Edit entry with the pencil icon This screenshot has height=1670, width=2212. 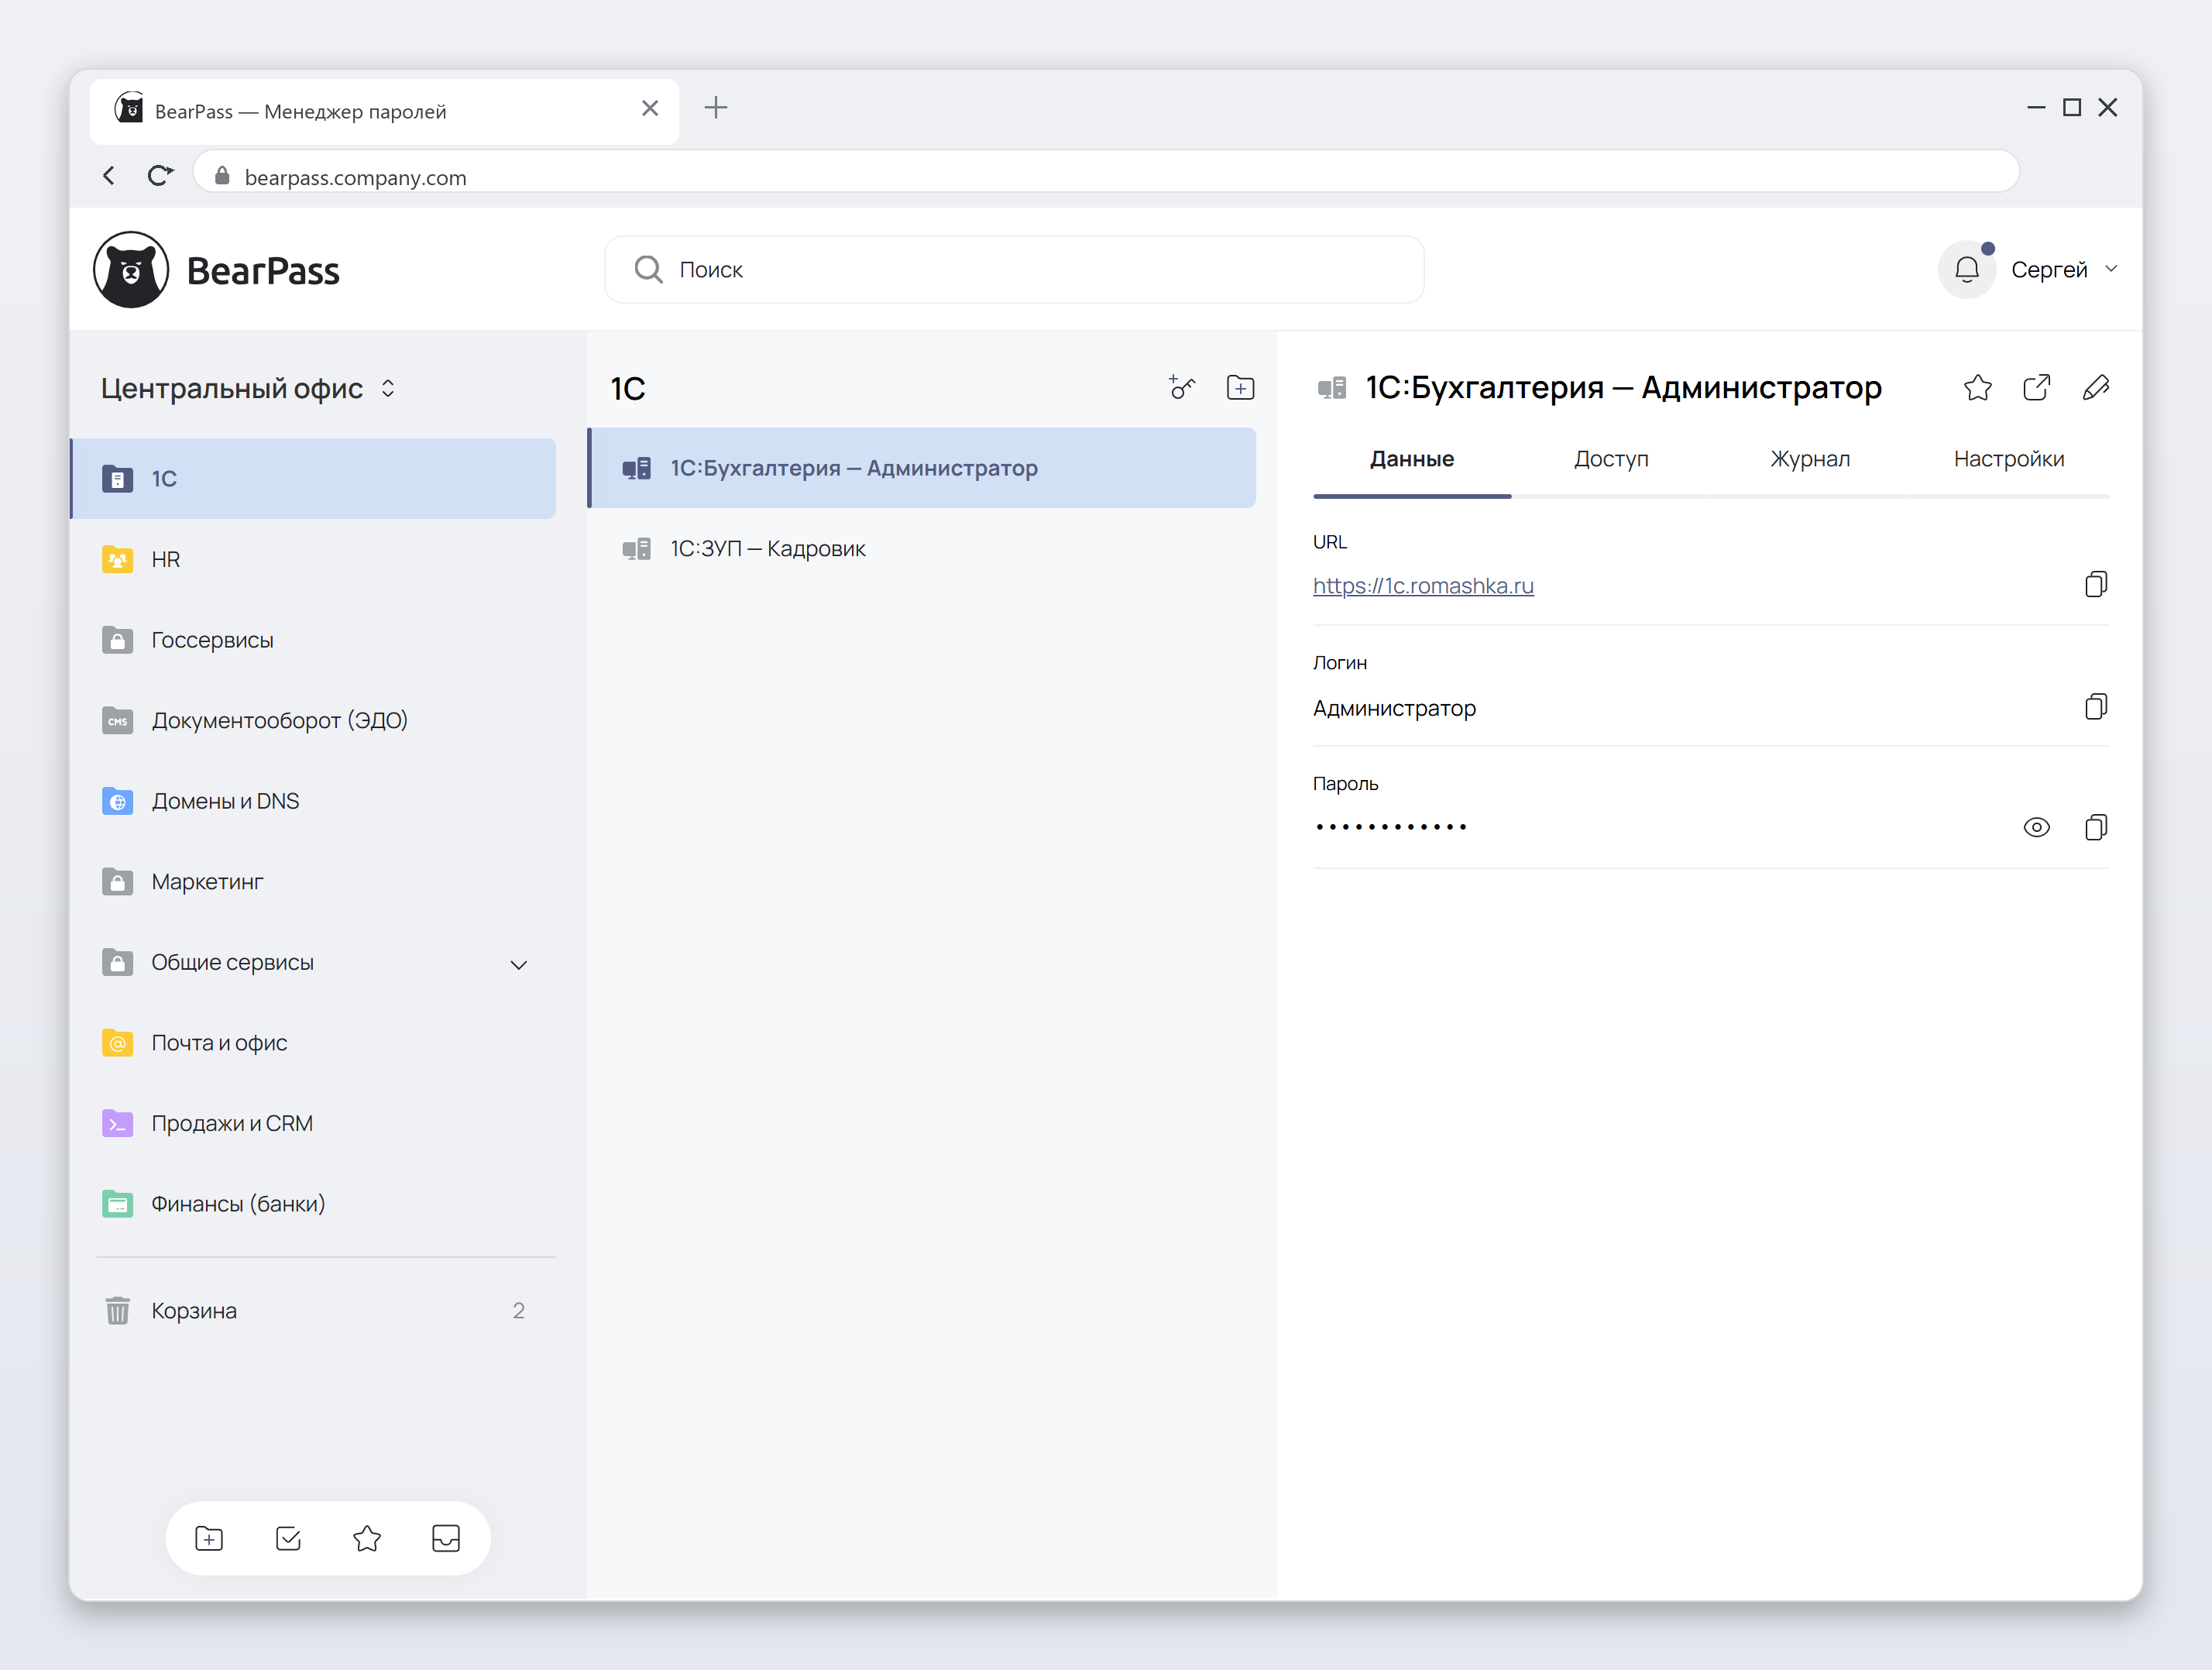click(2096, 388)
